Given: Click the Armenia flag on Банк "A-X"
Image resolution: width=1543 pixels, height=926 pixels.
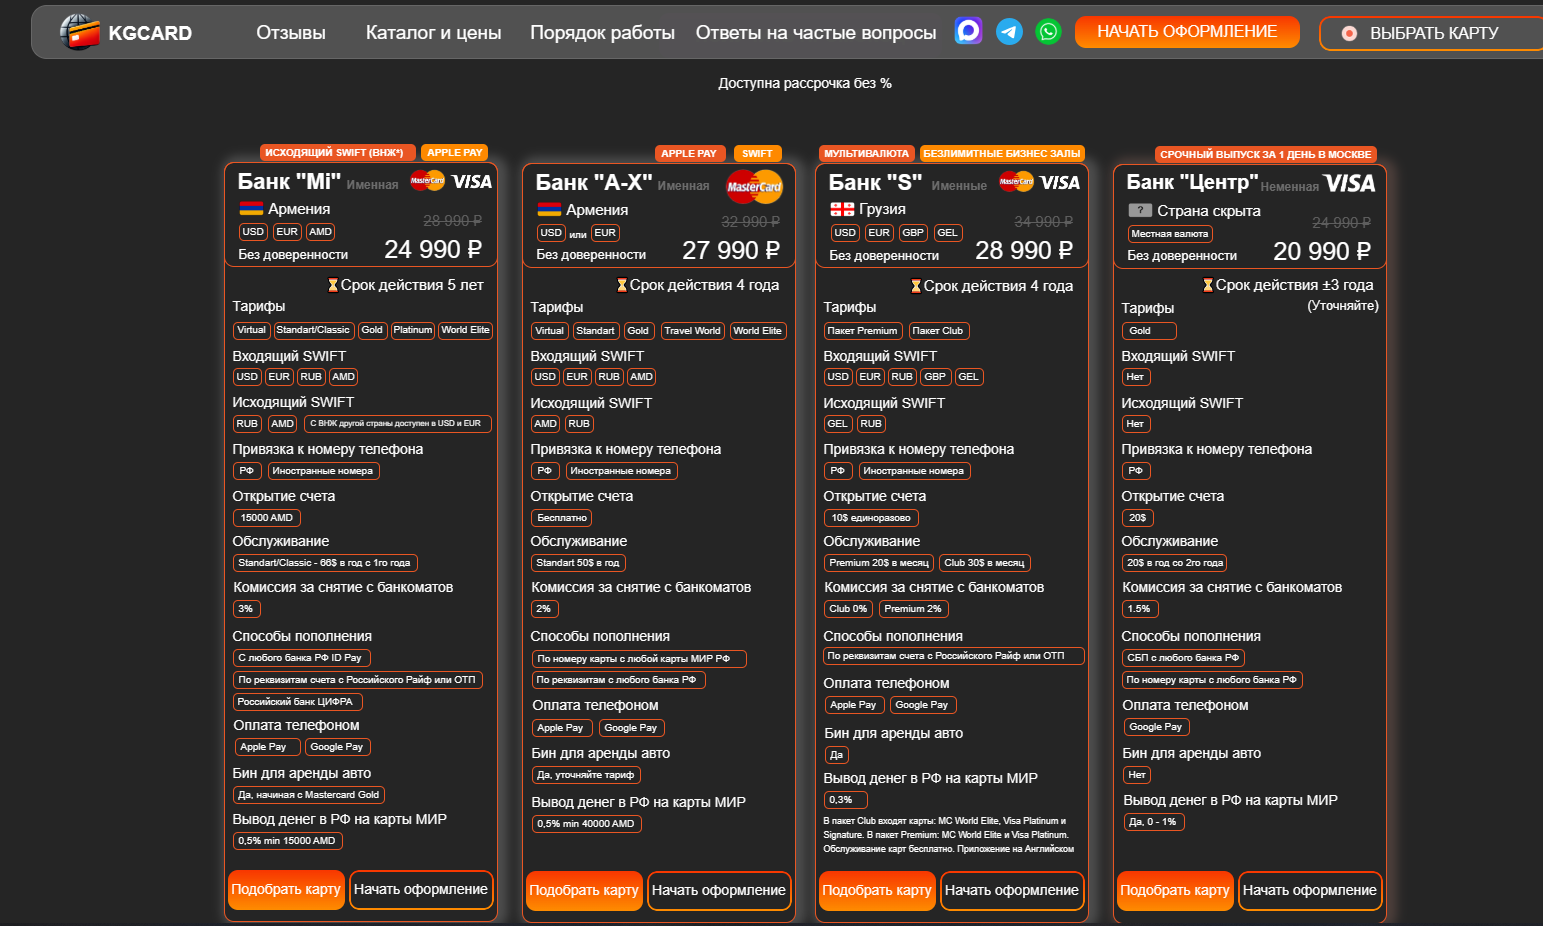Looking at the screenshot, I should [549, 210].
